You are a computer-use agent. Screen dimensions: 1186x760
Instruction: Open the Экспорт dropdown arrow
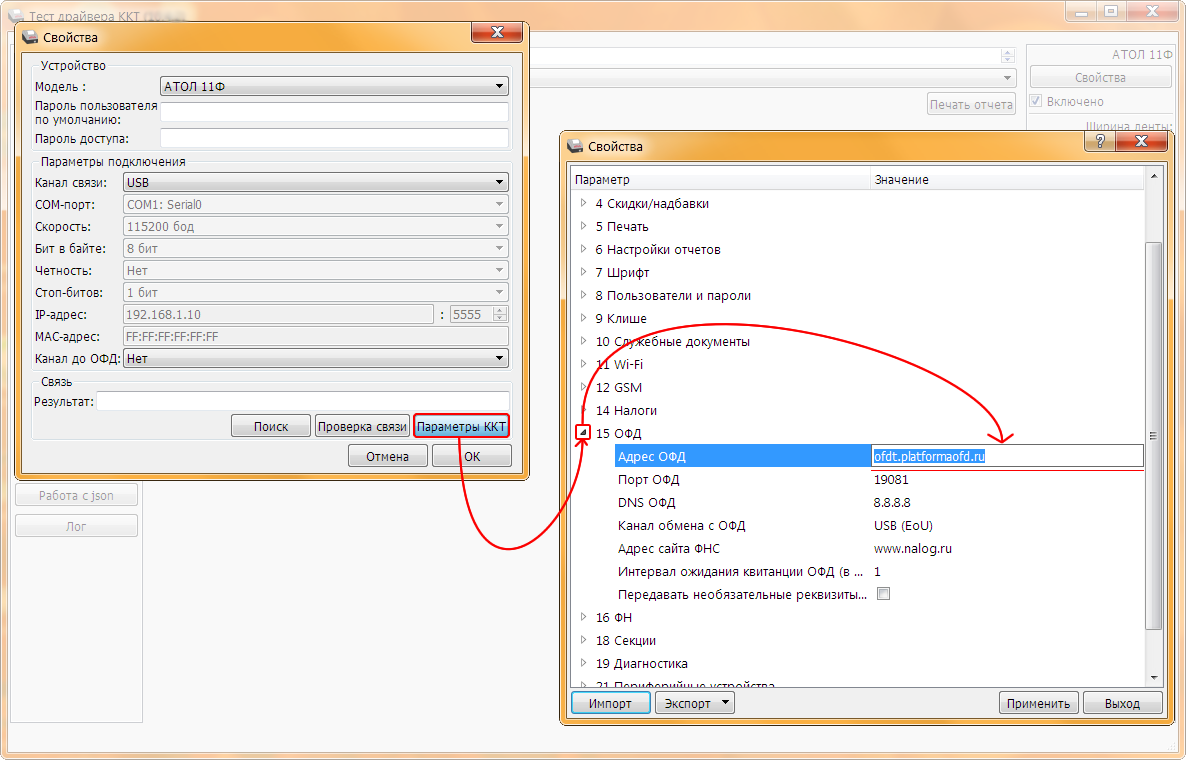pyautogui.click(x=725, y=703)
